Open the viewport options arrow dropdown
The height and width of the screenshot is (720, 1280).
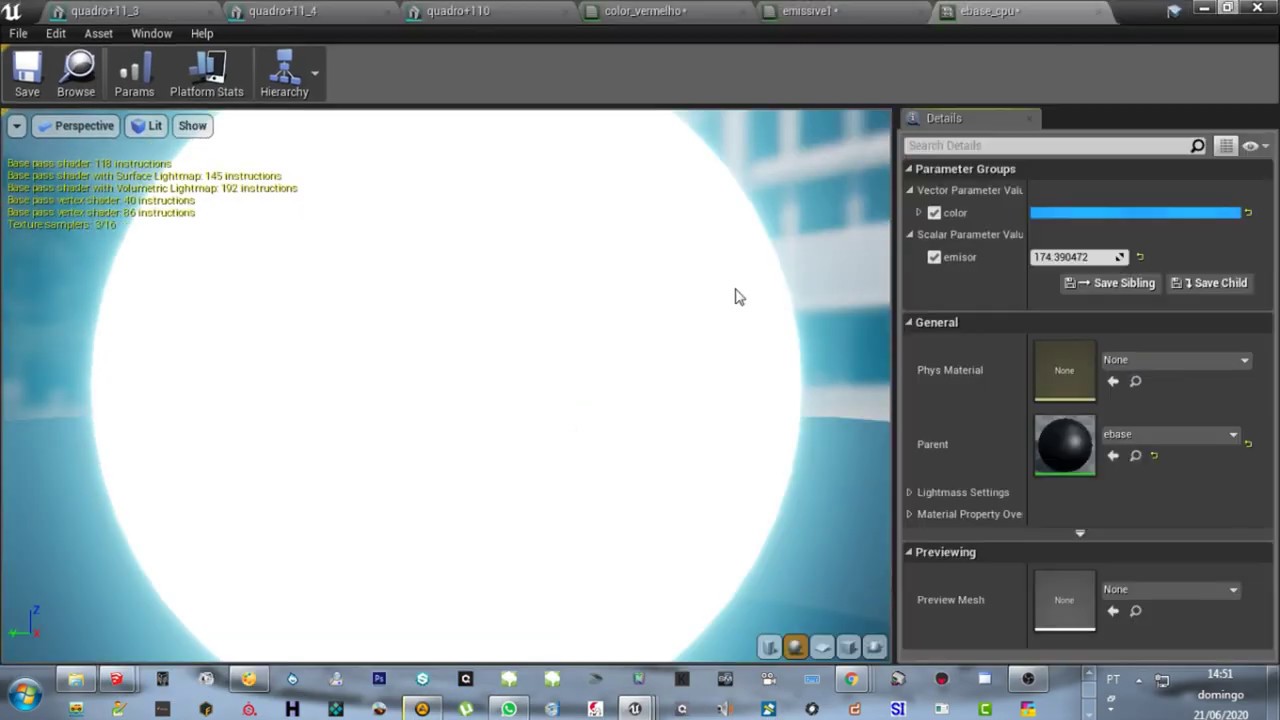tap(17, 126)
